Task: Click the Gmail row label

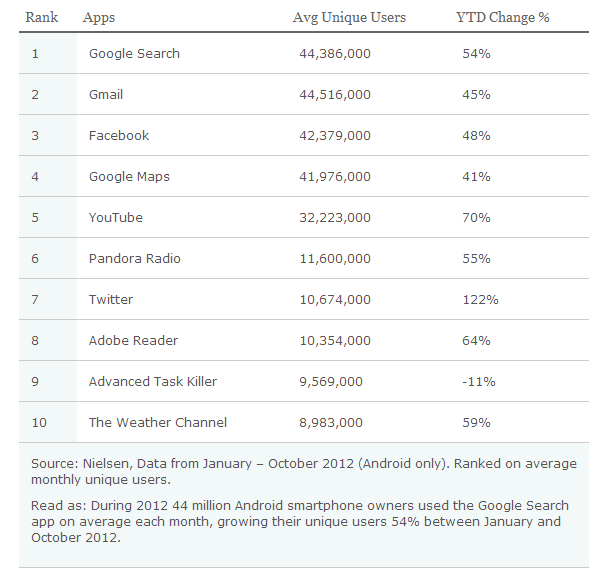Action: [106, 94]
